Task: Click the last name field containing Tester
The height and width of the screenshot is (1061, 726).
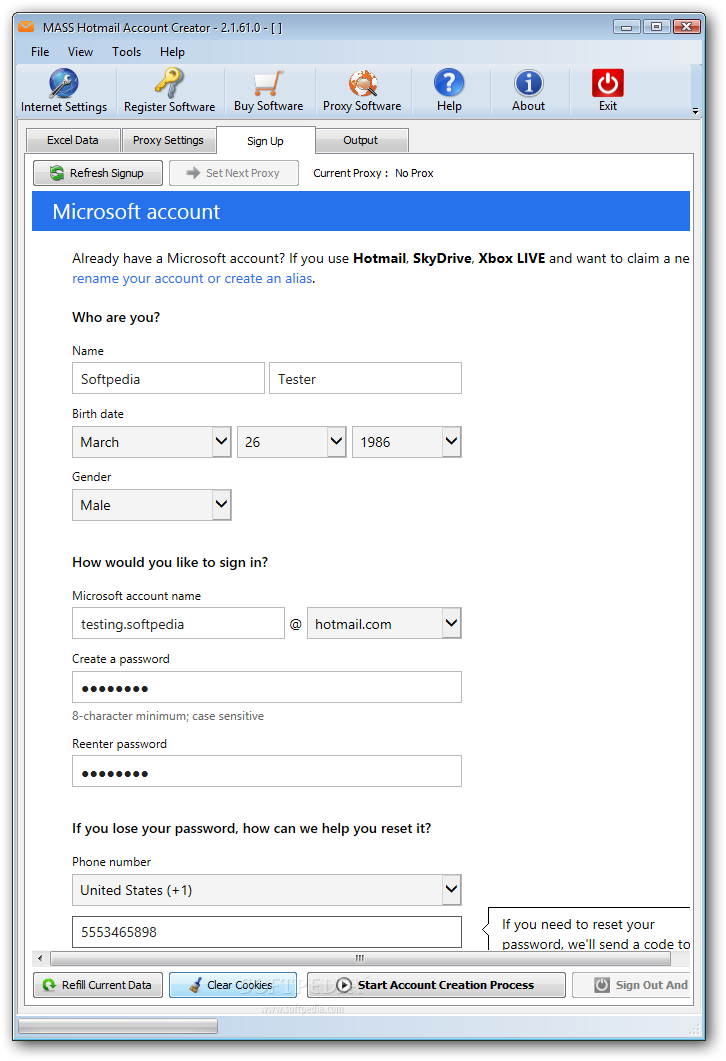Action: tap(365, 378)
